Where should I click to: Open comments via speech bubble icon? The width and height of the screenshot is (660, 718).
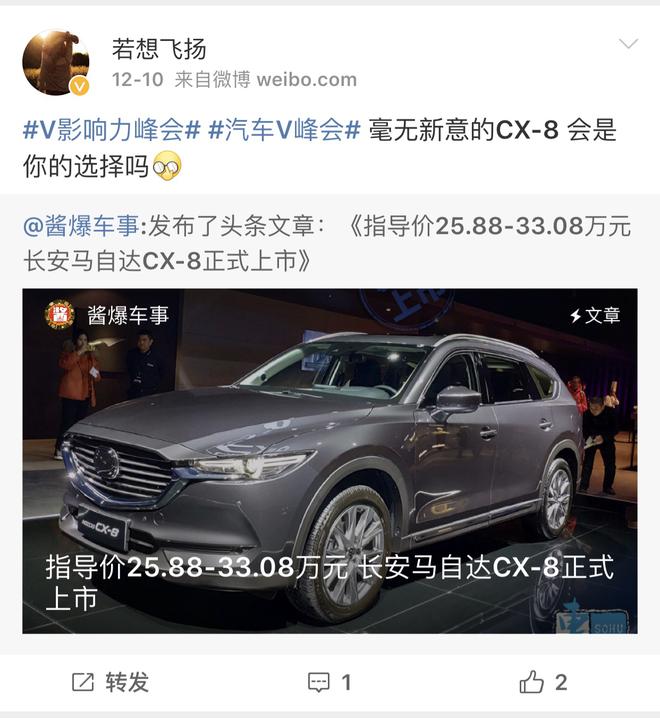point(319,683)
